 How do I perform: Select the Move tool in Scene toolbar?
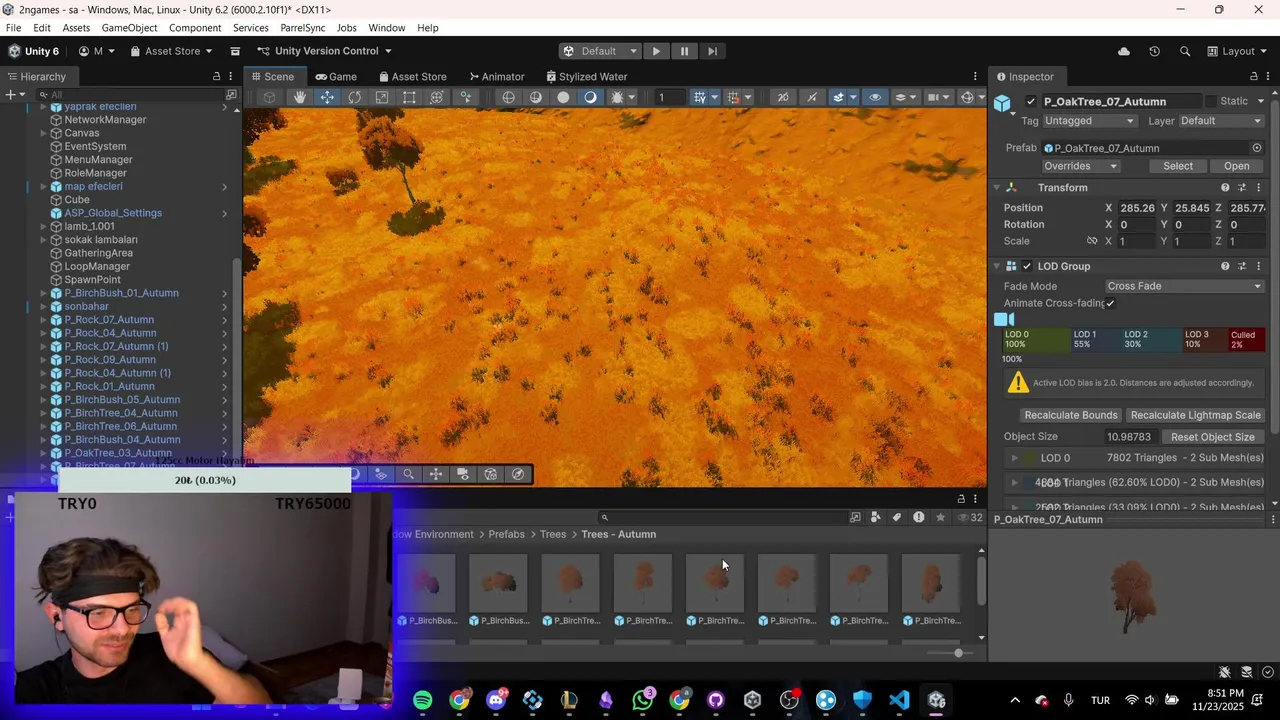(x=327, y=97)
